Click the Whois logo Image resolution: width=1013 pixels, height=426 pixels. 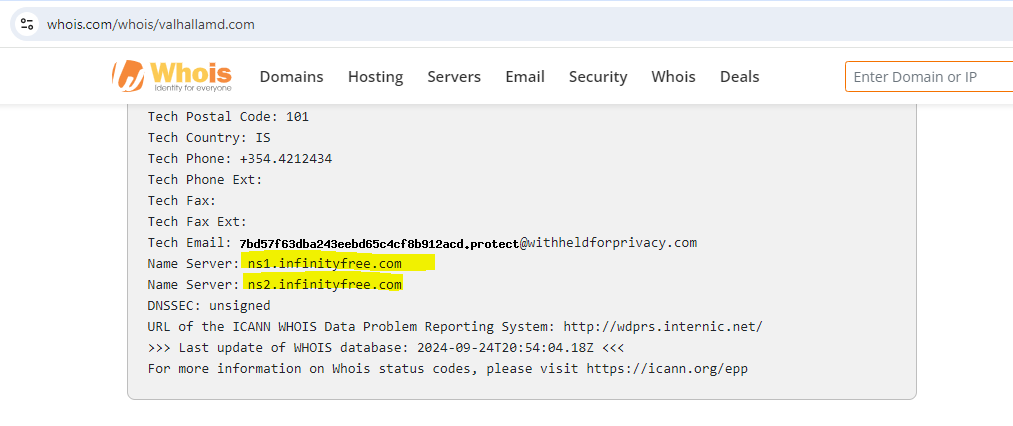pos(172,76)
